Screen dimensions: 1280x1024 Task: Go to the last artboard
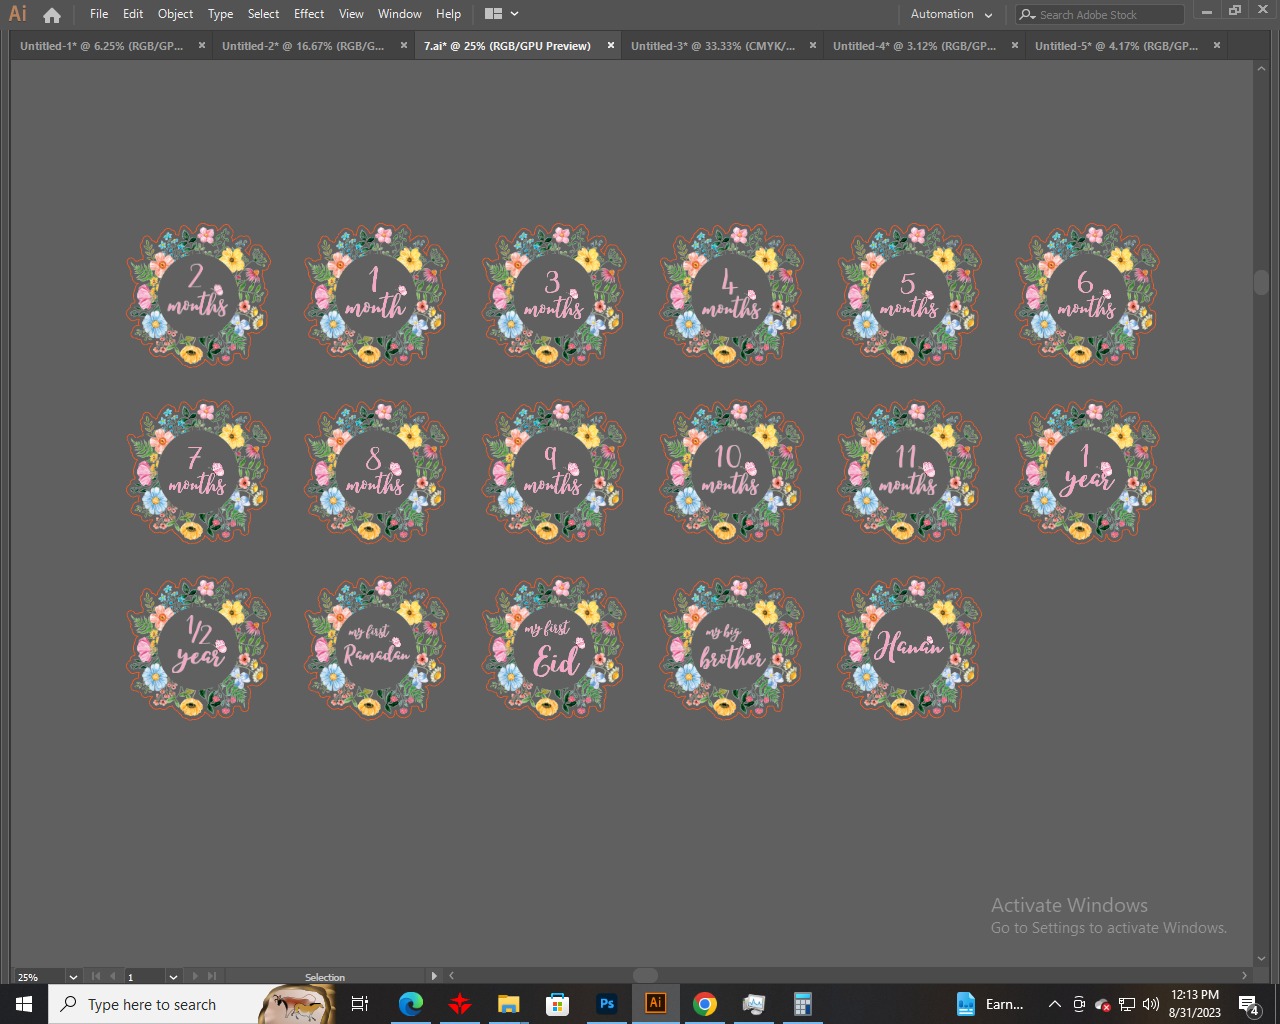point(212,977)
